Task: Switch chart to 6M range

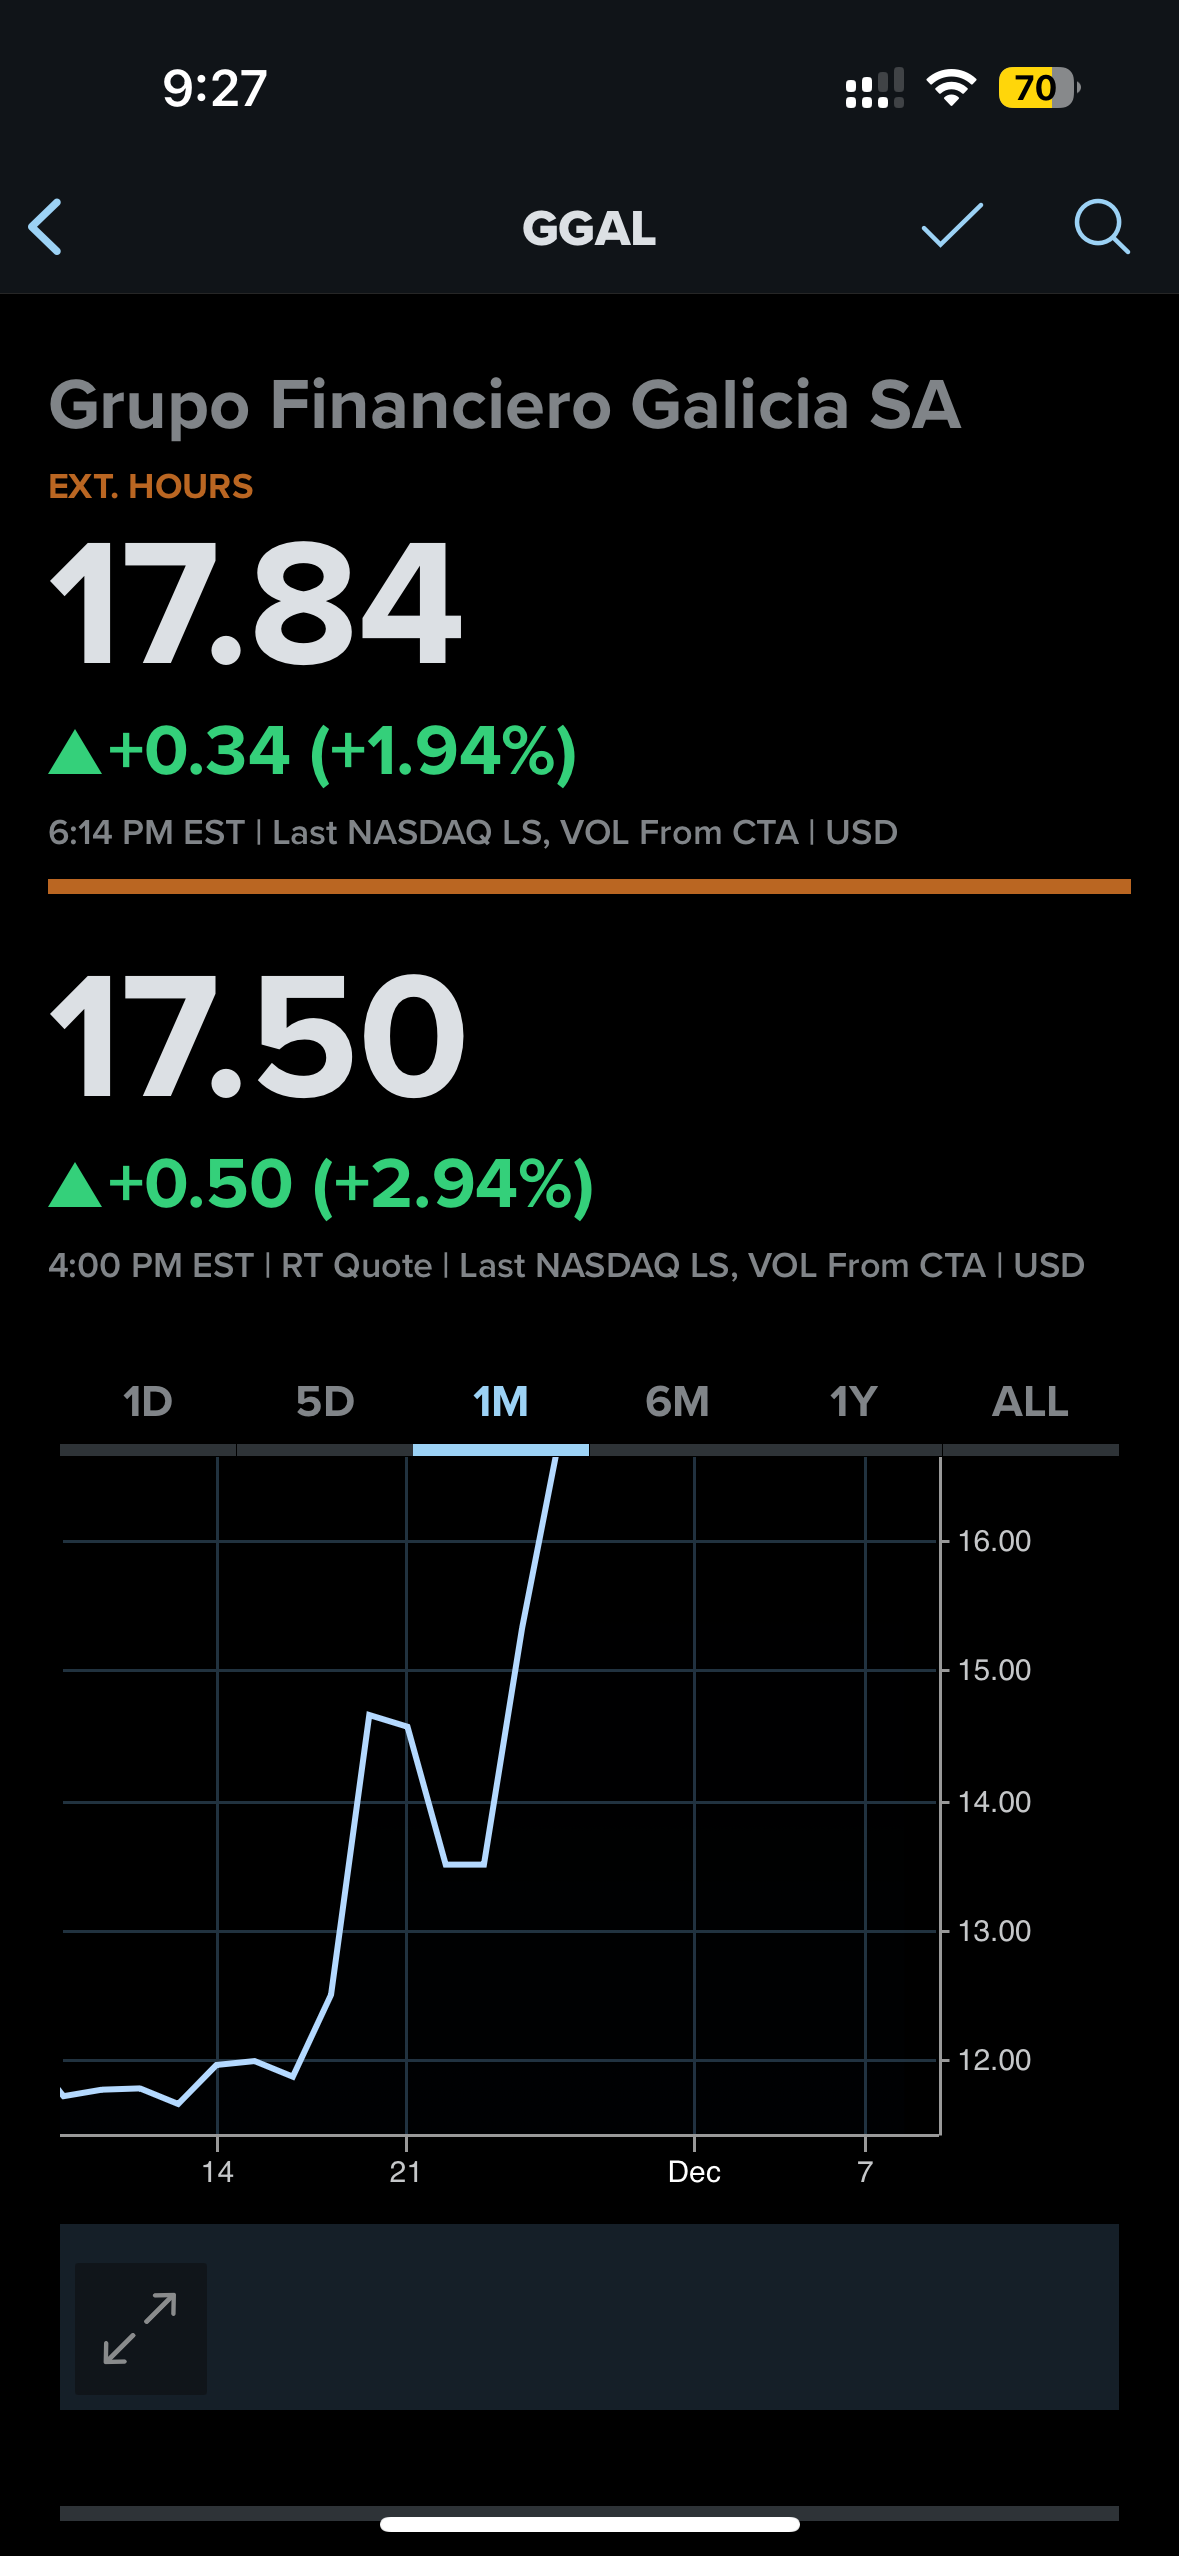Action: coord(677,1402)
